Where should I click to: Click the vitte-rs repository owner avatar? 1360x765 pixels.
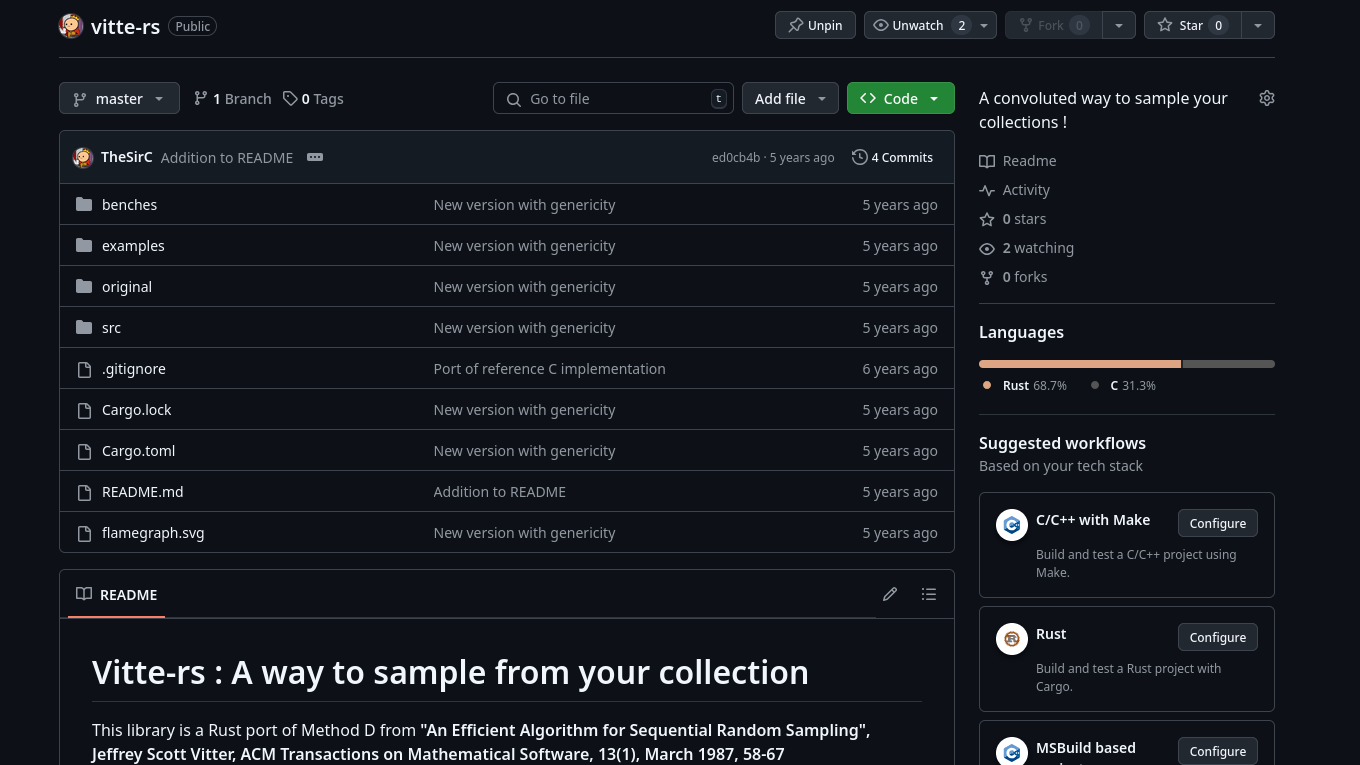click(x=71, y=26)
